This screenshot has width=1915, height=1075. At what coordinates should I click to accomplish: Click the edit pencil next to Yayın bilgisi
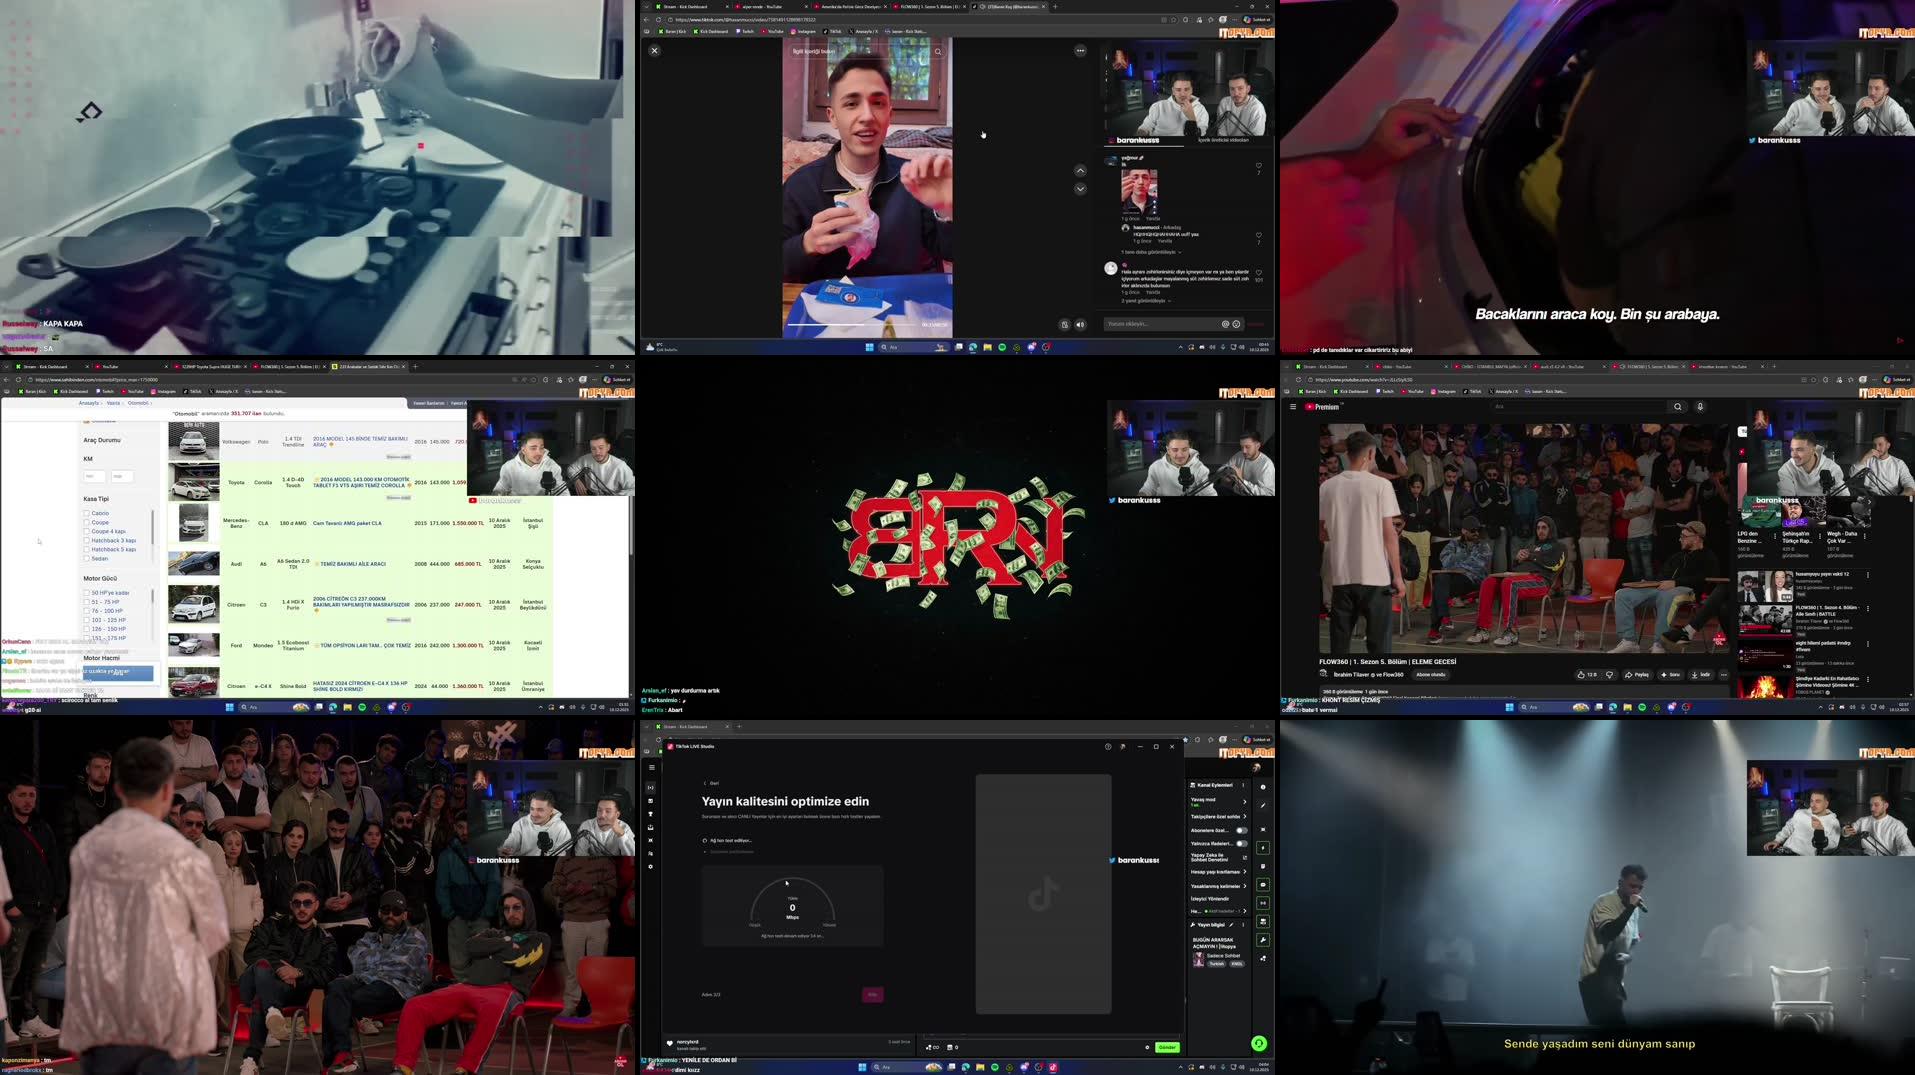click(x=1232, y=925)
